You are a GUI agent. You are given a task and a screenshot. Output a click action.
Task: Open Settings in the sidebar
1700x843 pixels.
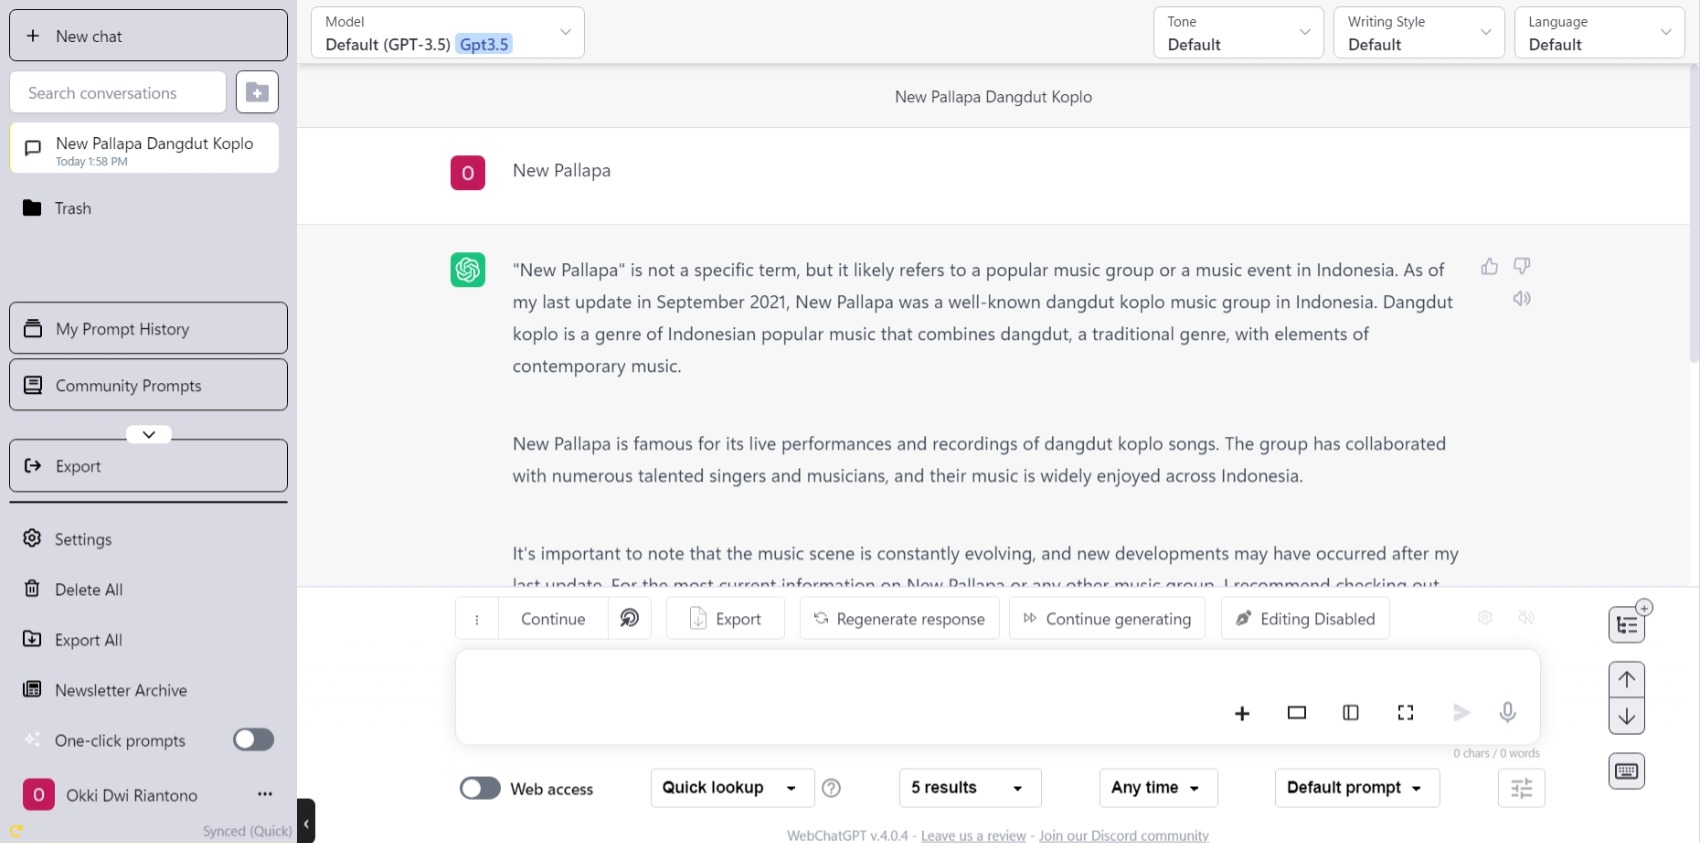pyautogui.click(x=148, y=539)
